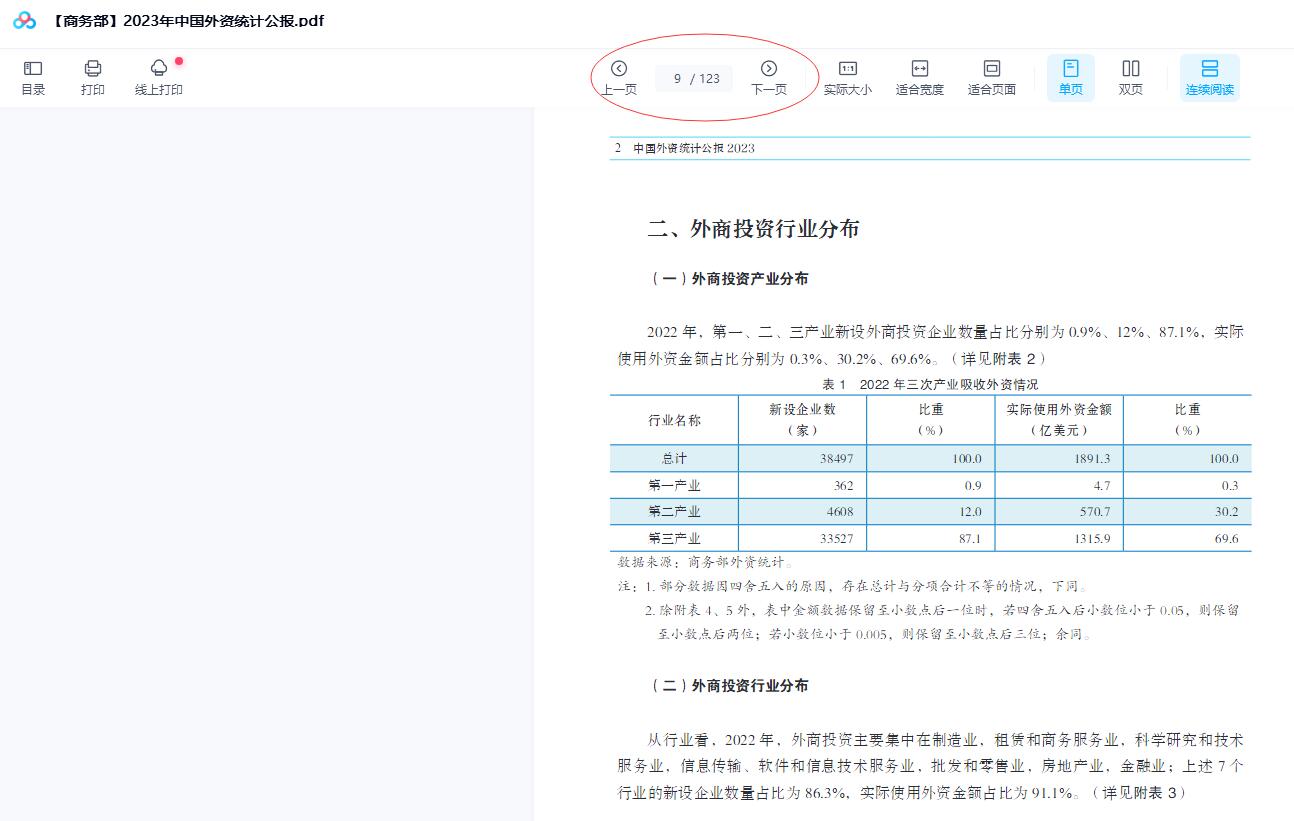This screenshot has width=1294, height=821.
Task: Click the 上一页 circular arrow button
Action: 618,68
